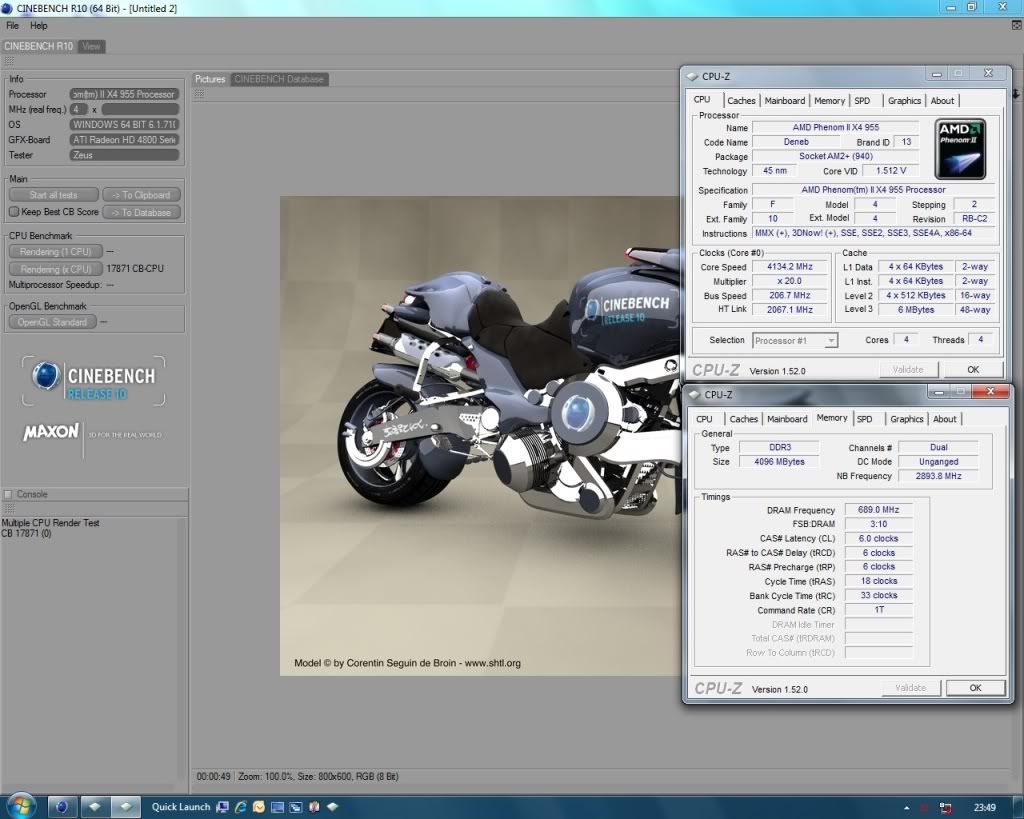Click the Tester field containing Zeus
This screenshot has height=819, width=1024.
(x=124, y=155)
